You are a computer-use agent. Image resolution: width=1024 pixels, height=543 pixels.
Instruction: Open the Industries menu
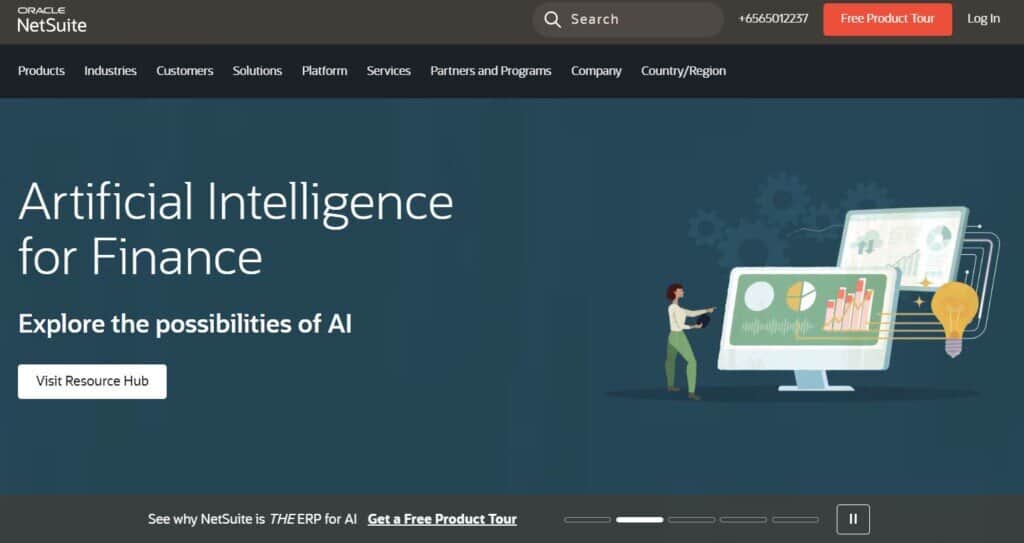click(110, 71)
